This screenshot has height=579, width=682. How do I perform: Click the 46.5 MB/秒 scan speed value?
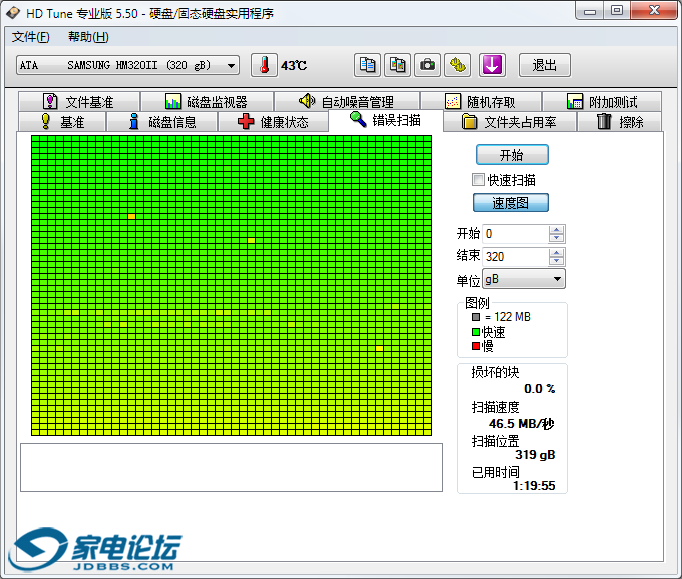(x=521, y=424)
